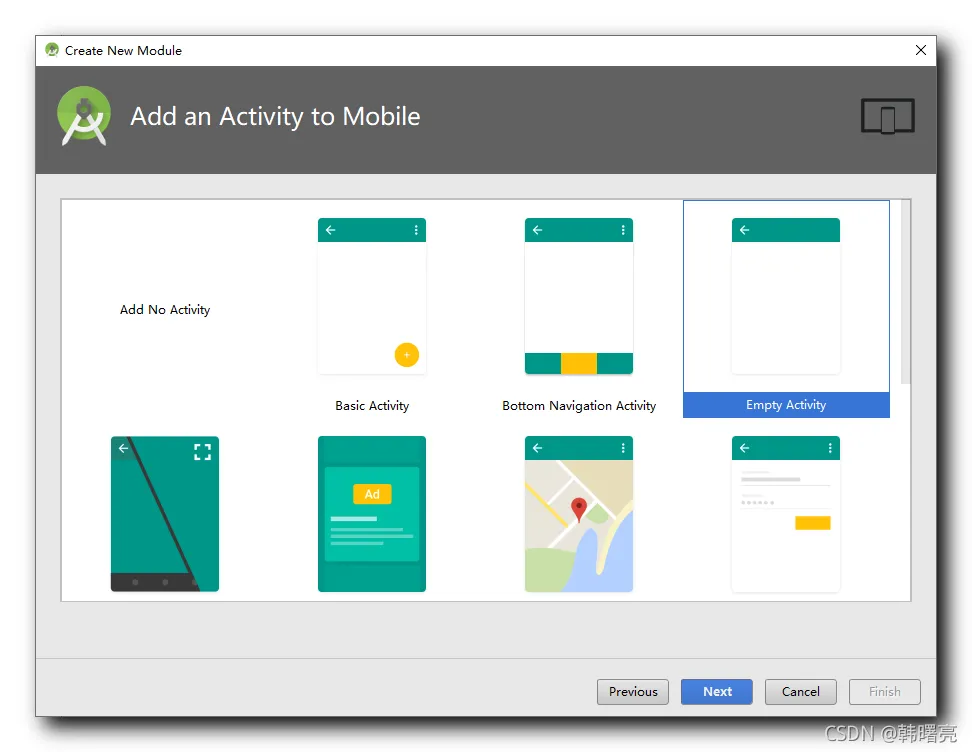
Task: Click the disabled Finish button
Action: coord(885,692)
